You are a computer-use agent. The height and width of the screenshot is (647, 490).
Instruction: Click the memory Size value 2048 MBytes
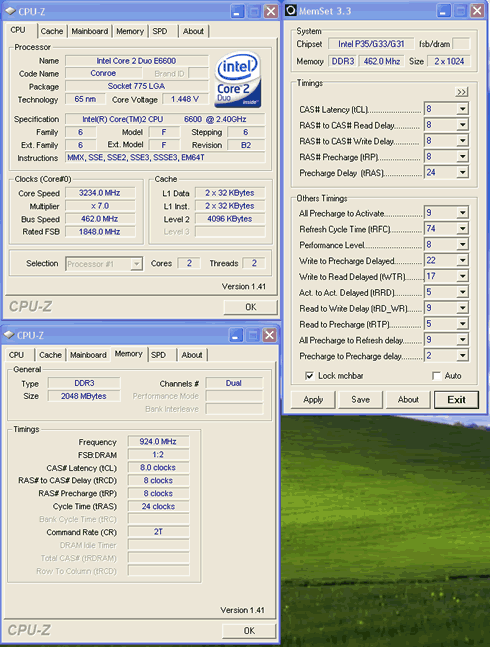coord(84,396)
